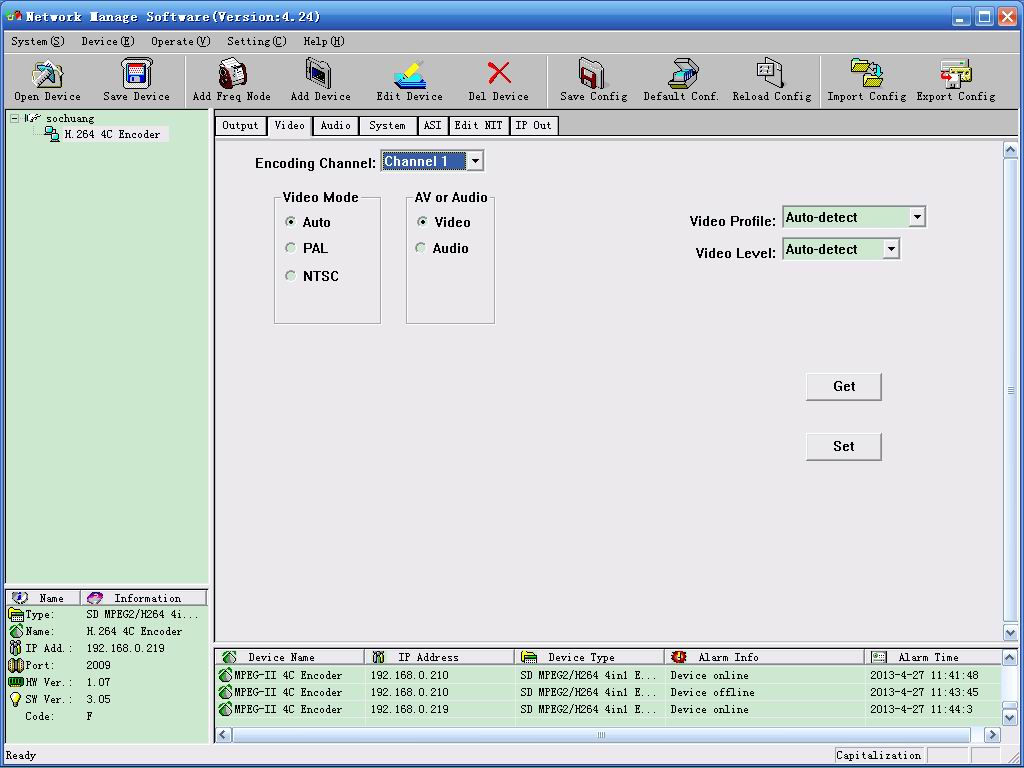This screenshot has width=1024, height=768.
Task: Click the Edit Device toolbar icon
Action: (x=410, y=74)
